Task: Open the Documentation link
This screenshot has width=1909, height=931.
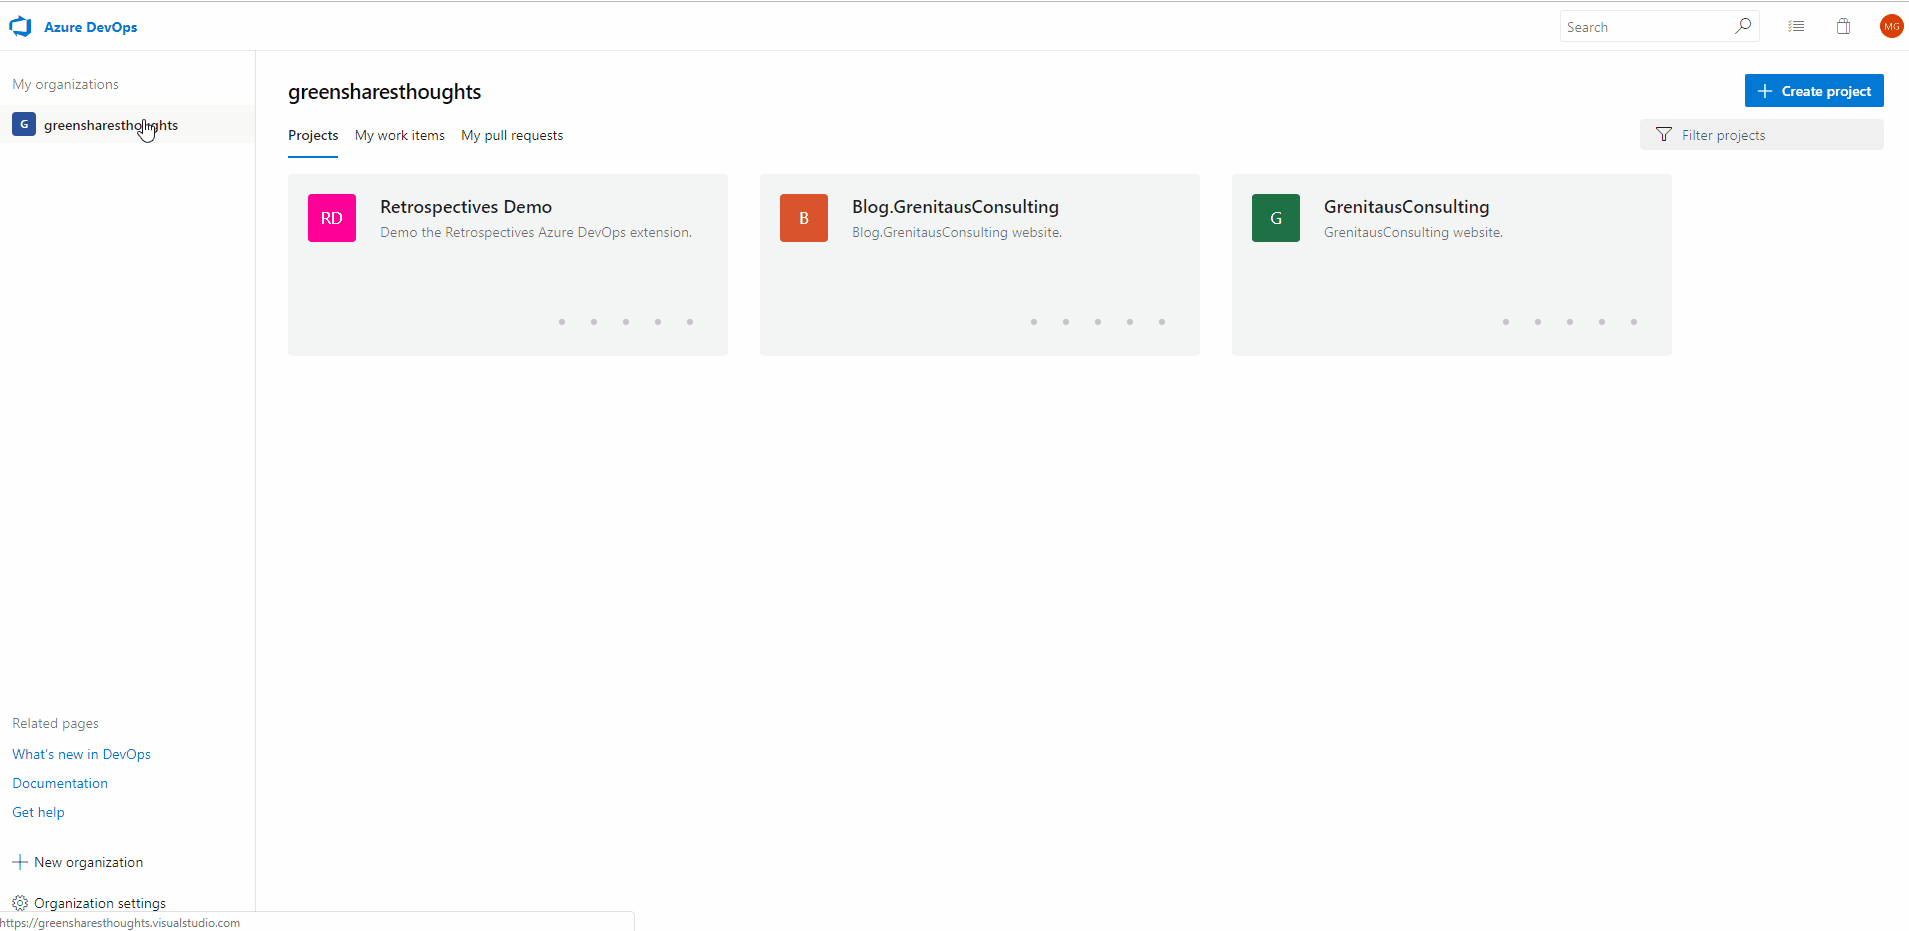Action: pos(60,783)
